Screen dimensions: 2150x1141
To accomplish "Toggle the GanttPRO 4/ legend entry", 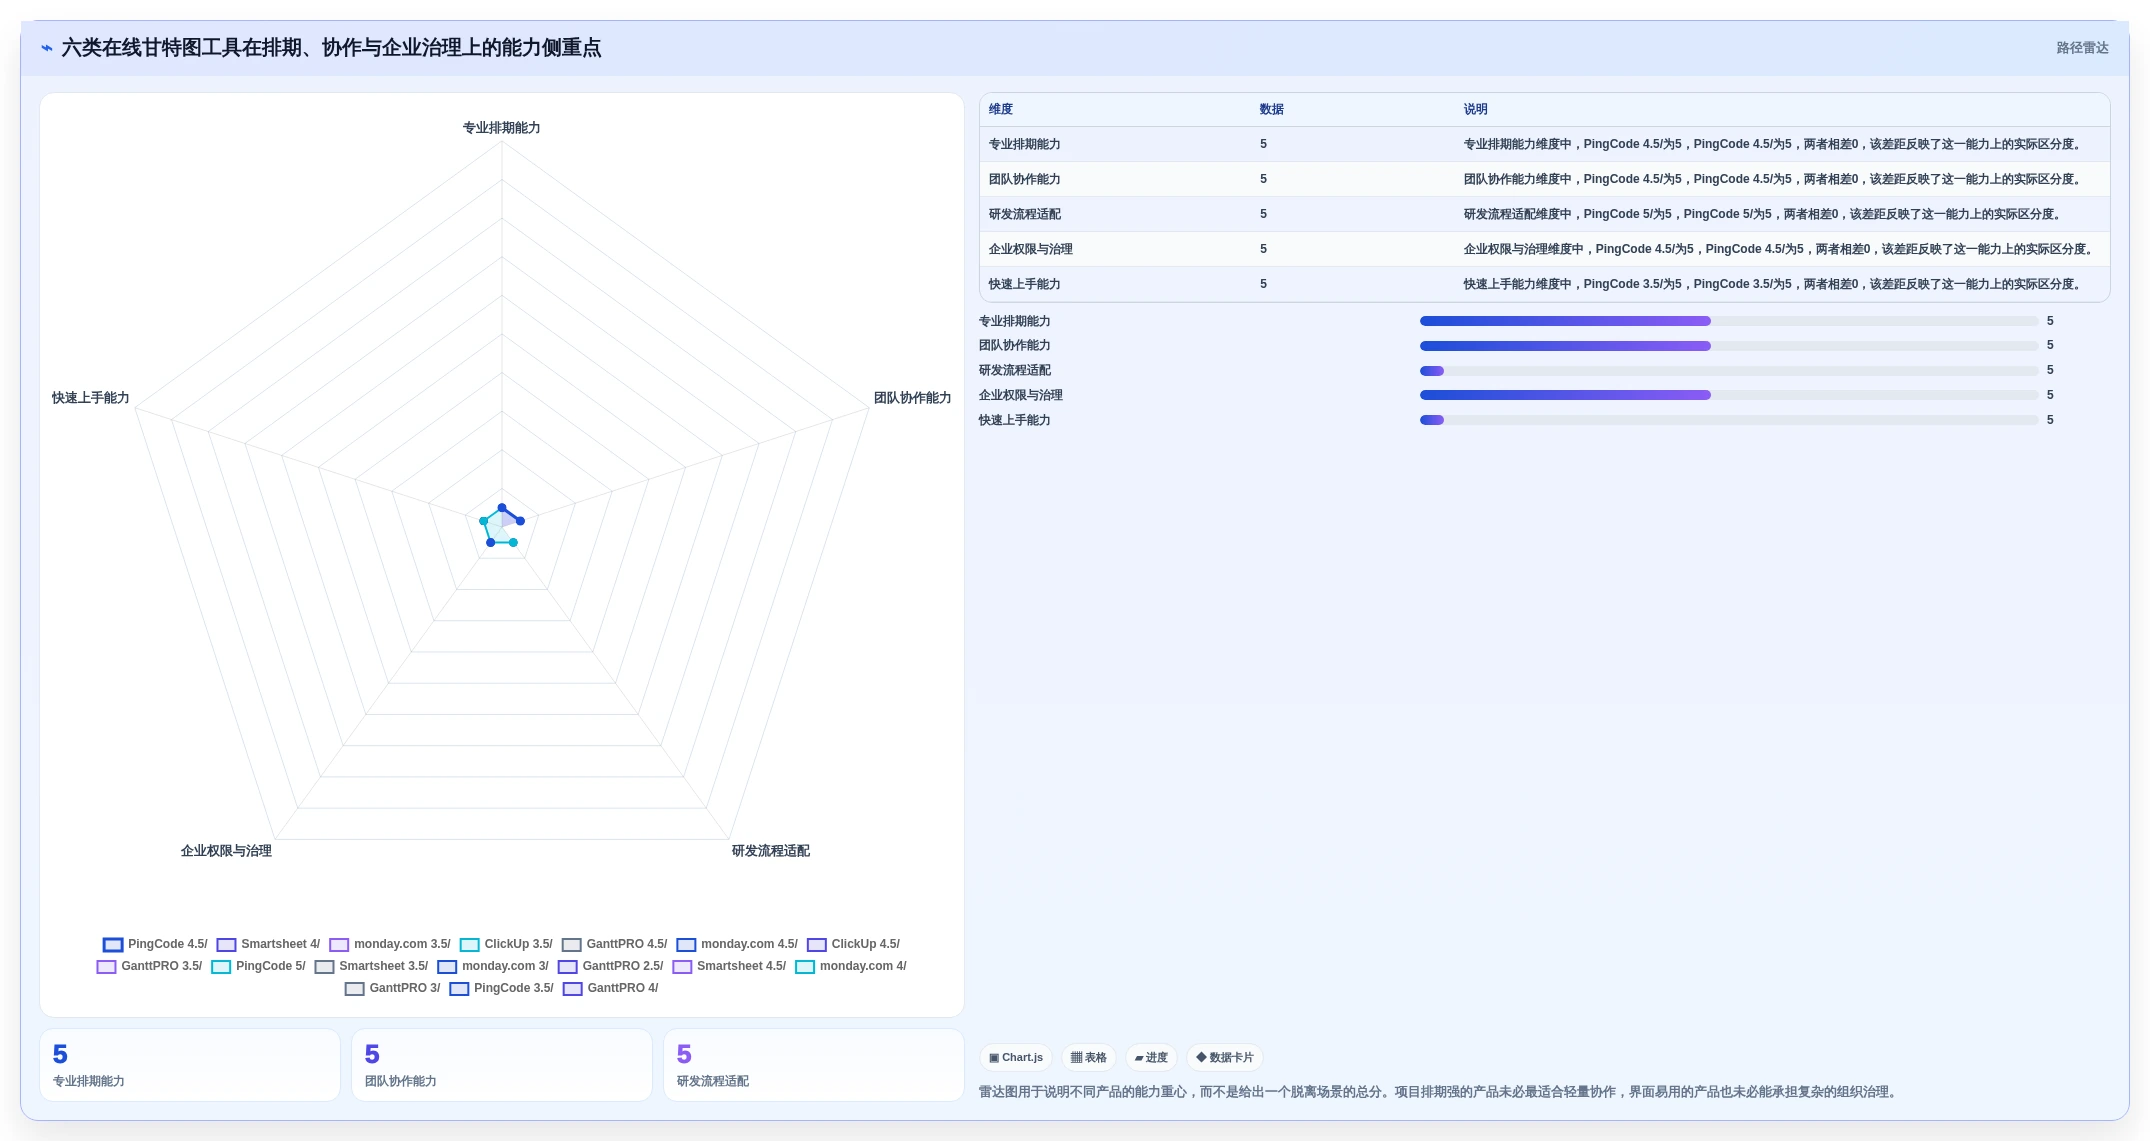I will point(610,988).
